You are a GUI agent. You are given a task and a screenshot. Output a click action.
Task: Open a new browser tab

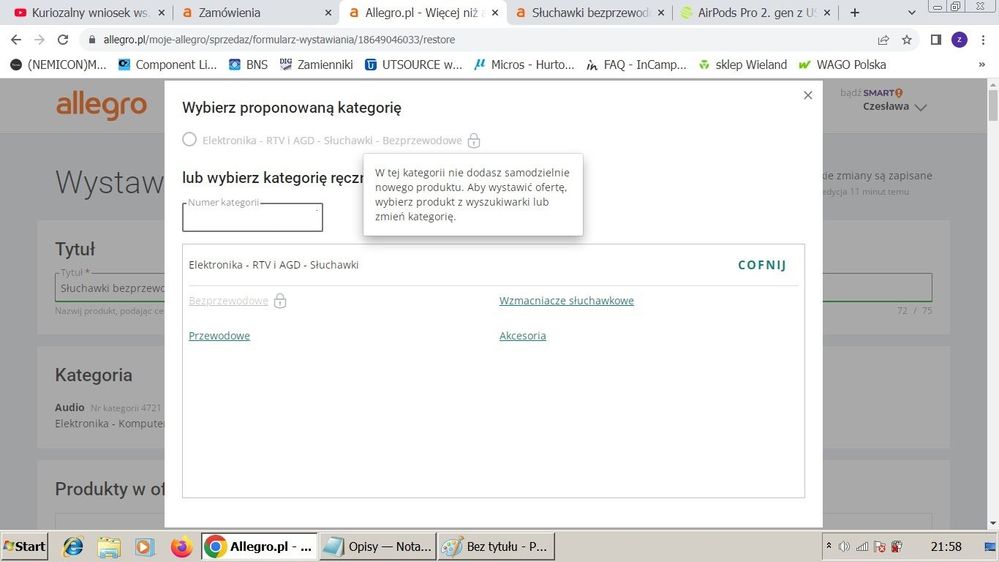point(854,13)
